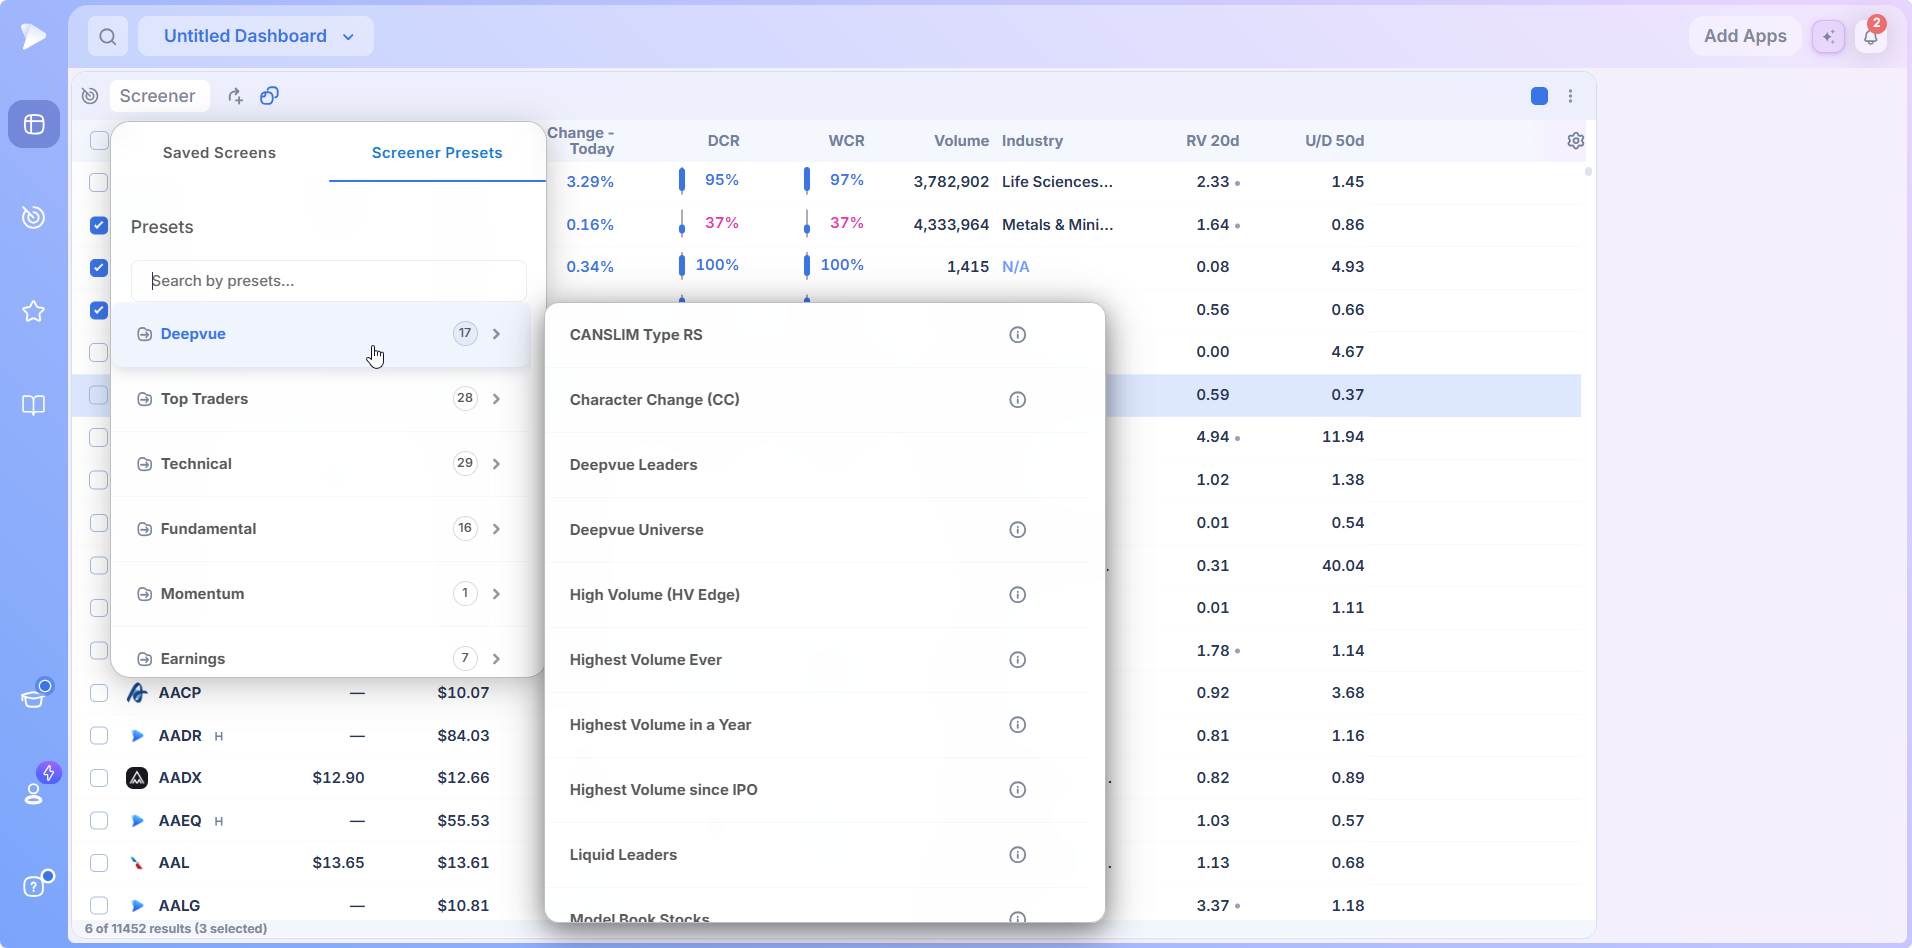Toggle the select-all checkbox in the table header
Screen dimensions: 1912x948
(99, 141)
